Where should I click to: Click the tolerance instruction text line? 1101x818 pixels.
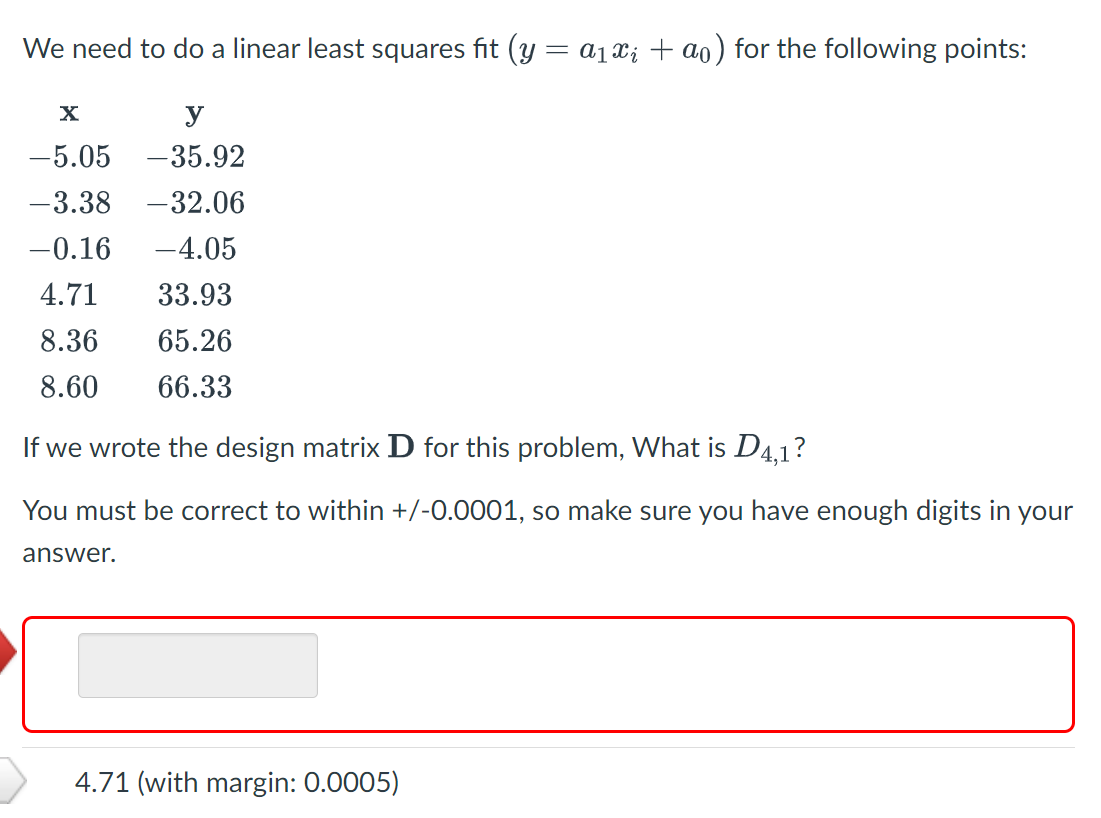548,511
